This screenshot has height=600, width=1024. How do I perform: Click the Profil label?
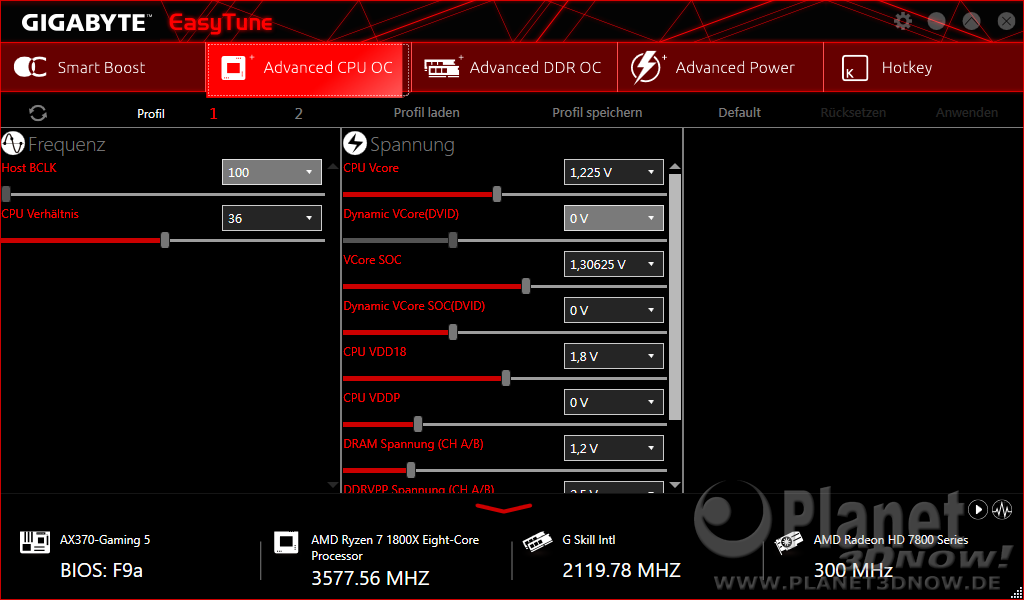pyautogui.click(x=151, y=114)
